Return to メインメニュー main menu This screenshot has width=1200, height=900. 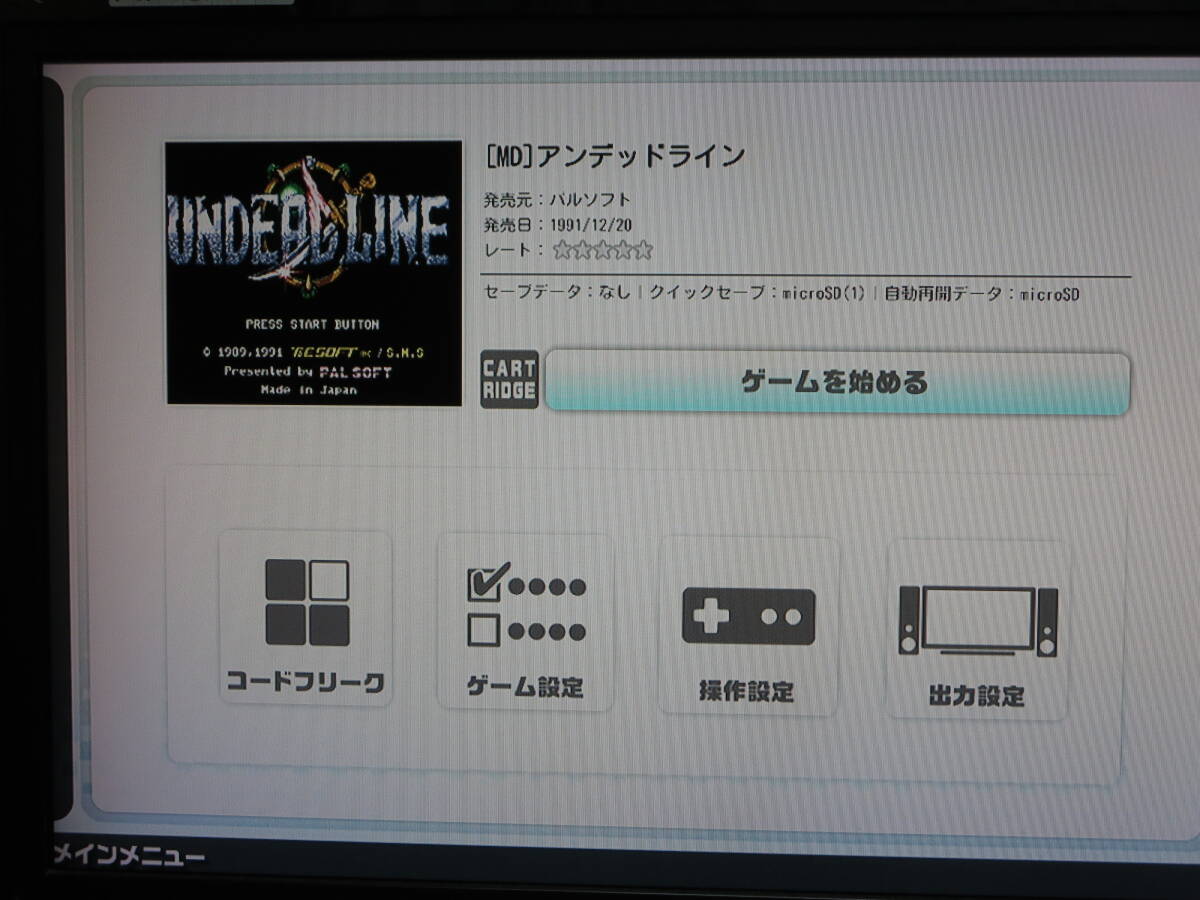point(128,857)
